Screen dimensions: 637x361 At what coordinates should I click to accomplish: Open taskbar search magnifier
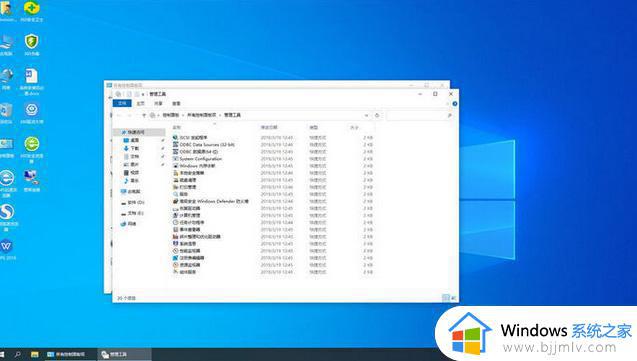click(17, 354)
